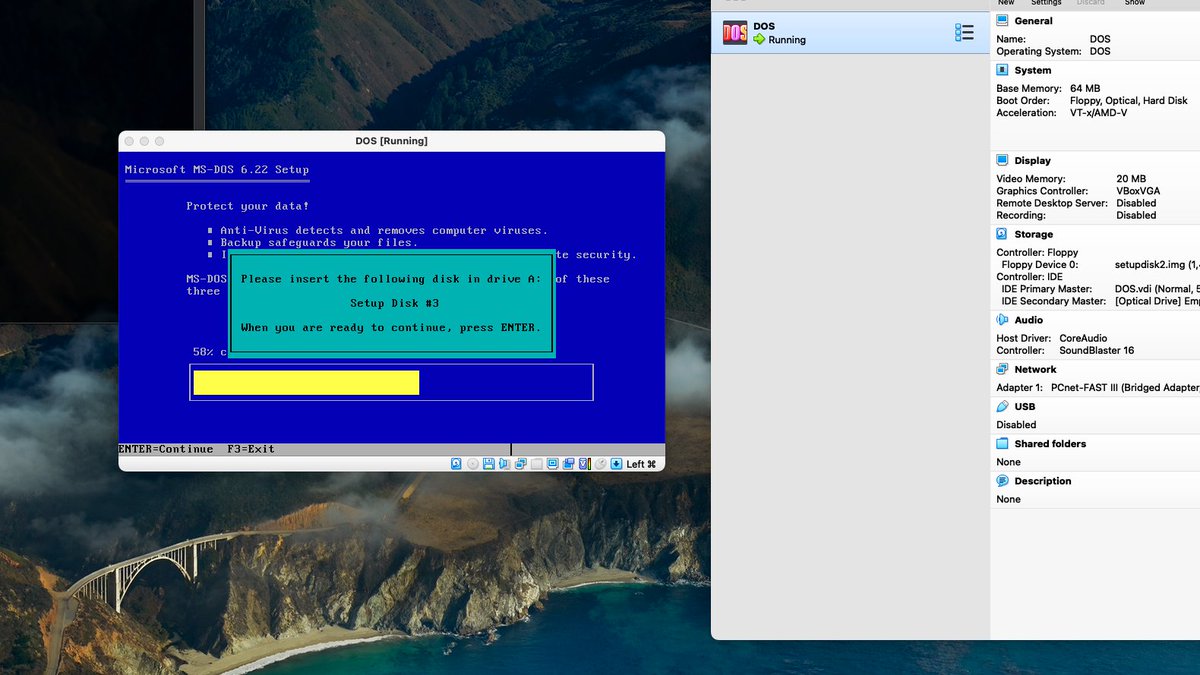Open the floppy drive status icon
Viewport: 1200px width, 675px height.
coord(489,464)
